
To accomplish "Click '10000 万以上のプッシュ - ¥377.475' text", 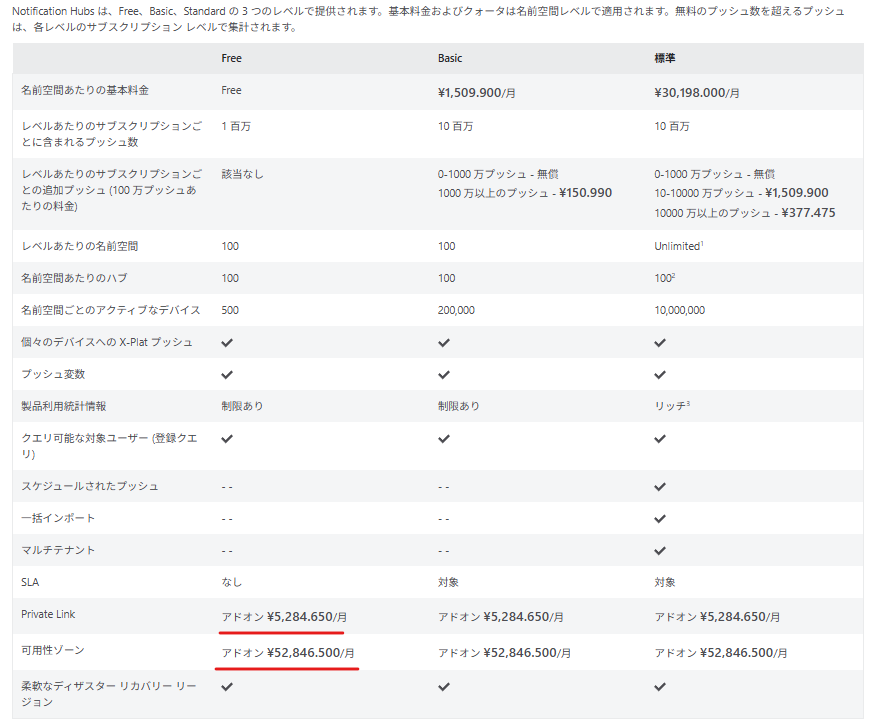I will point(744,213).
